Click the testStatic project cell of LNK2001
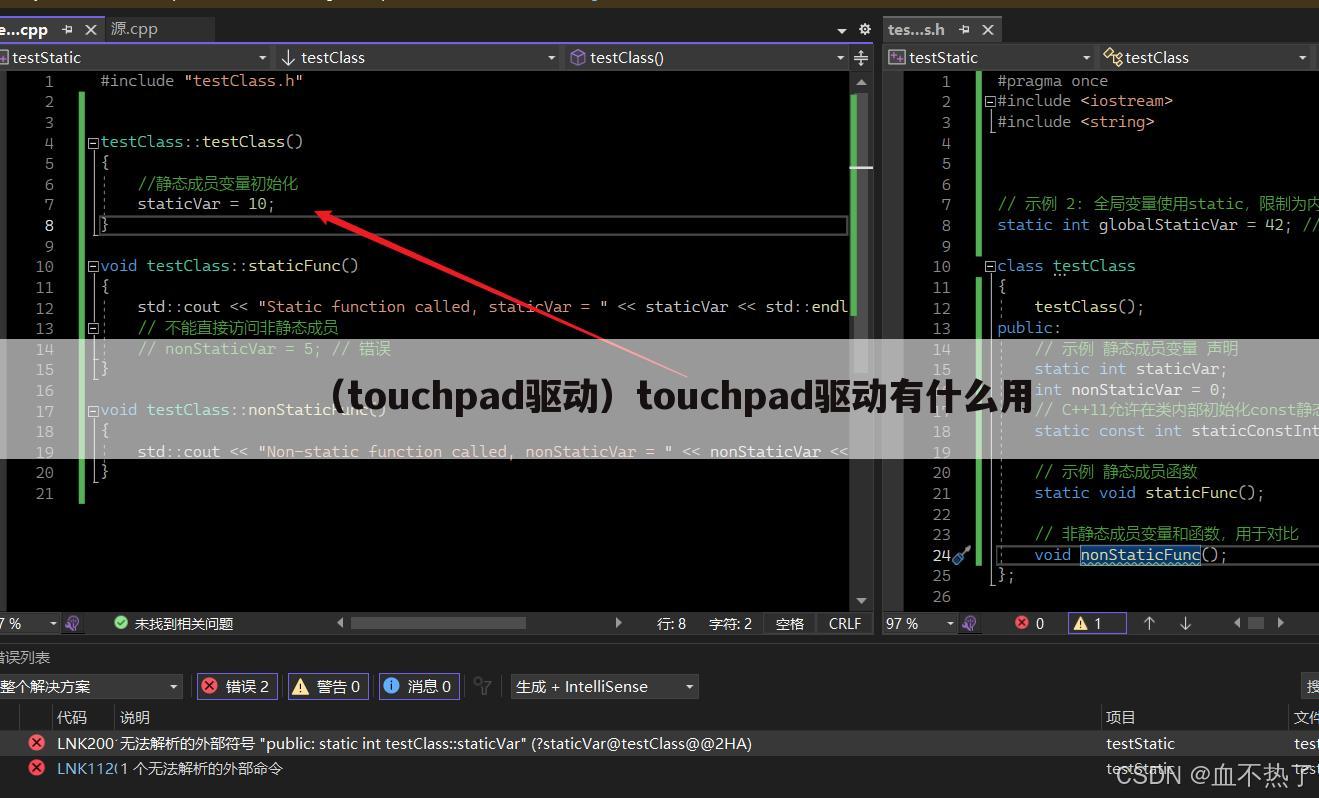This screenshot has height=798, width=1319. [1140, 744]
